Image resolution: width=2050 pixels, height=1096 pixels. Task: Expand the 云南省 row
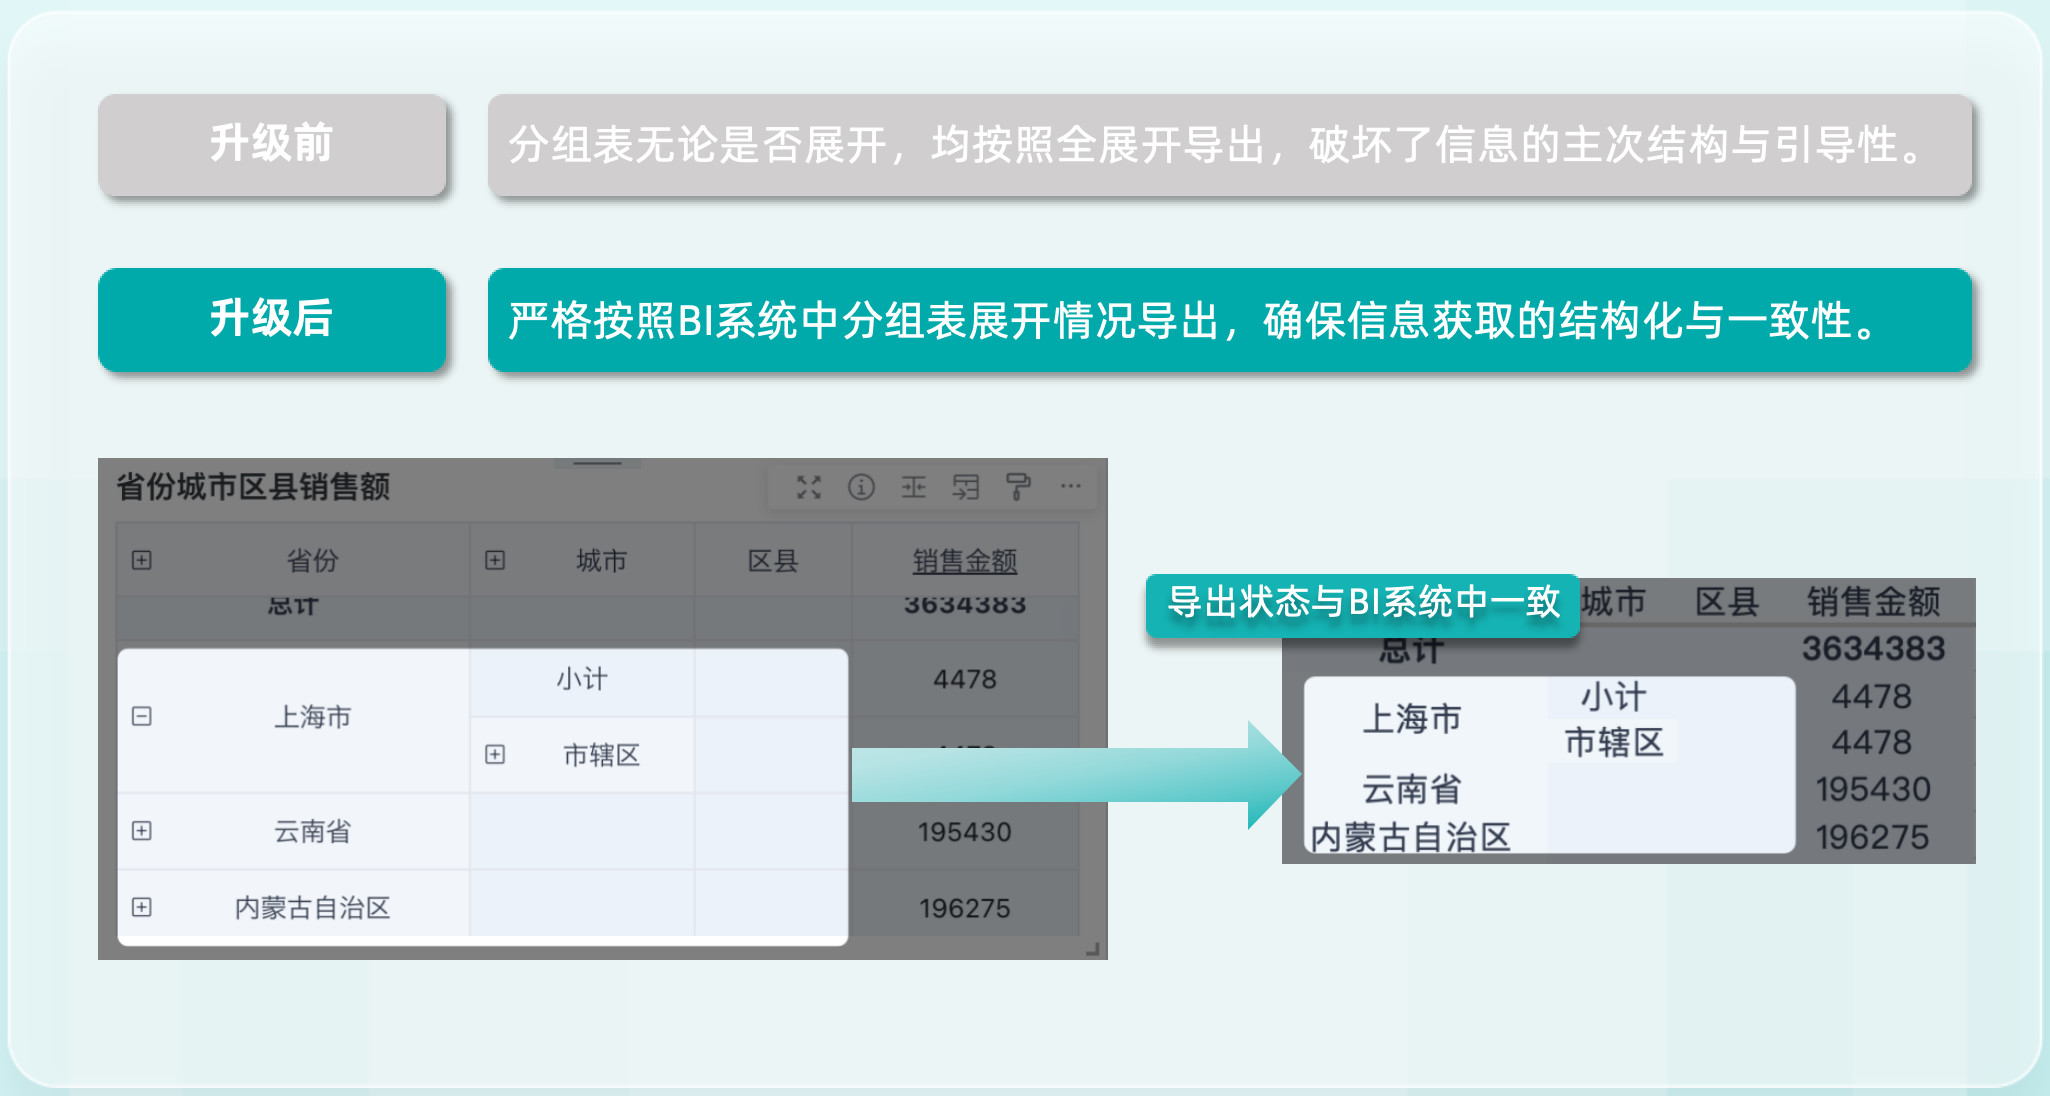pos(142,831)
